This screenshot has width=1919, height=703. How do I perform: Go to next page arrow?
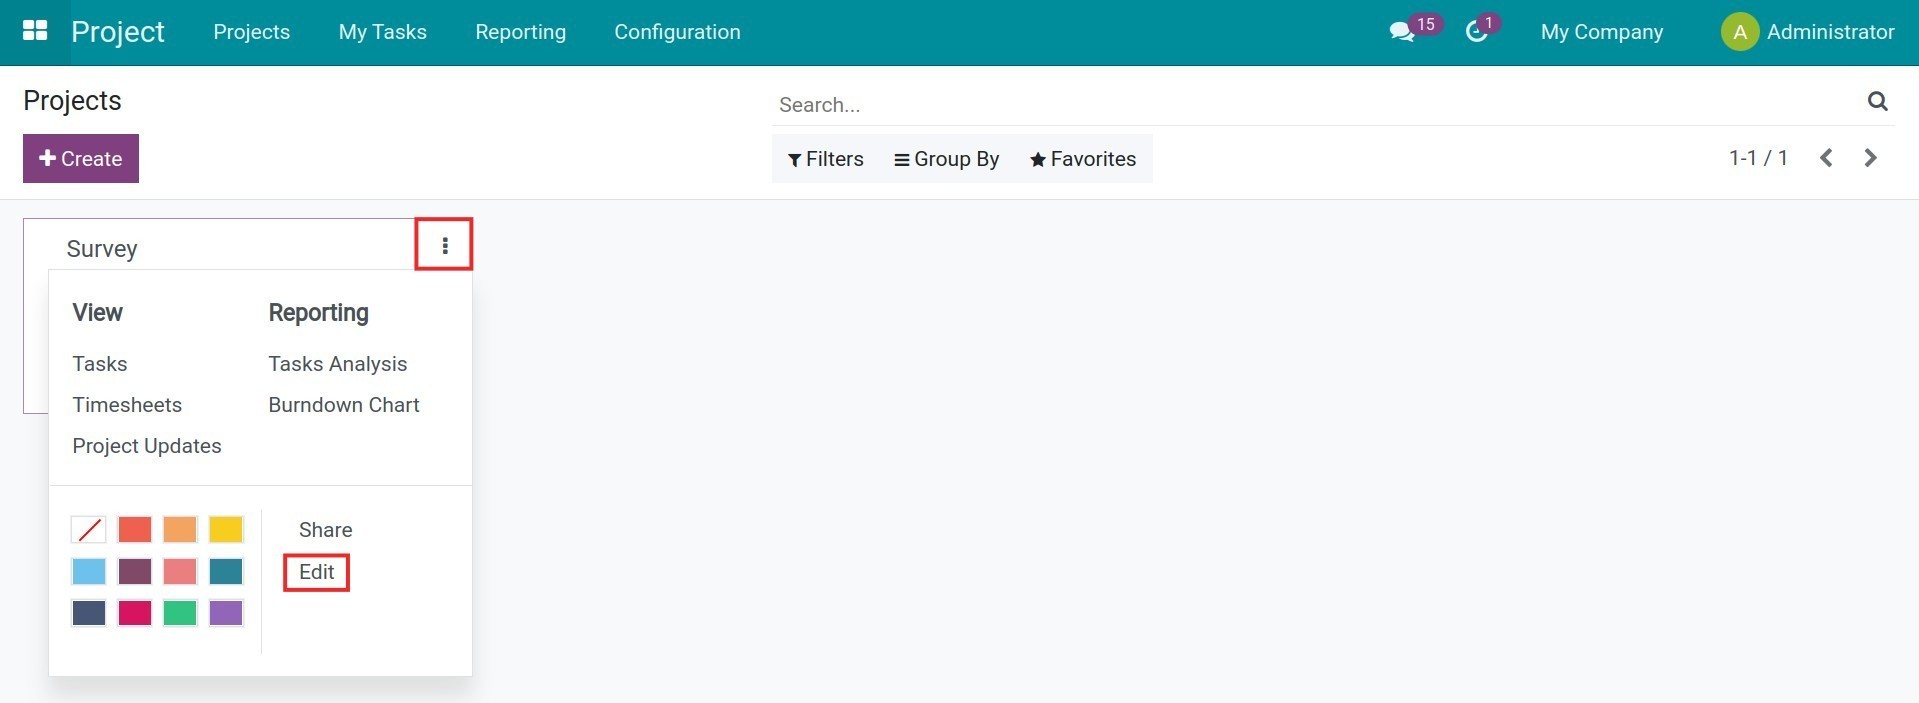(x=1870, y=158)
